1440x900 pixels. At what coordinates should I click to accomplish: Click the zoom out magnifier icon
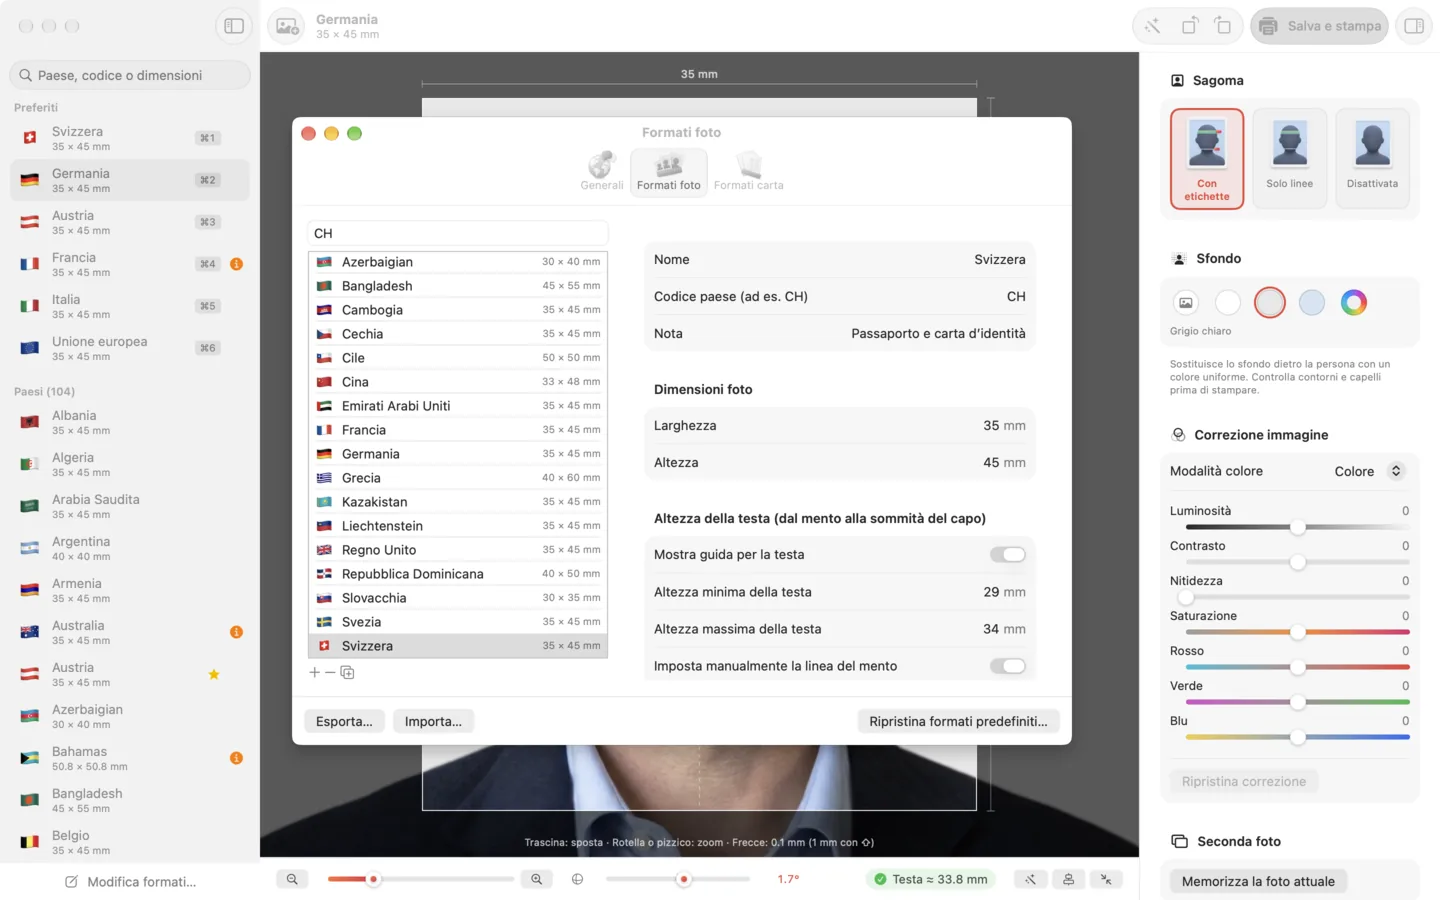(292, 879)
